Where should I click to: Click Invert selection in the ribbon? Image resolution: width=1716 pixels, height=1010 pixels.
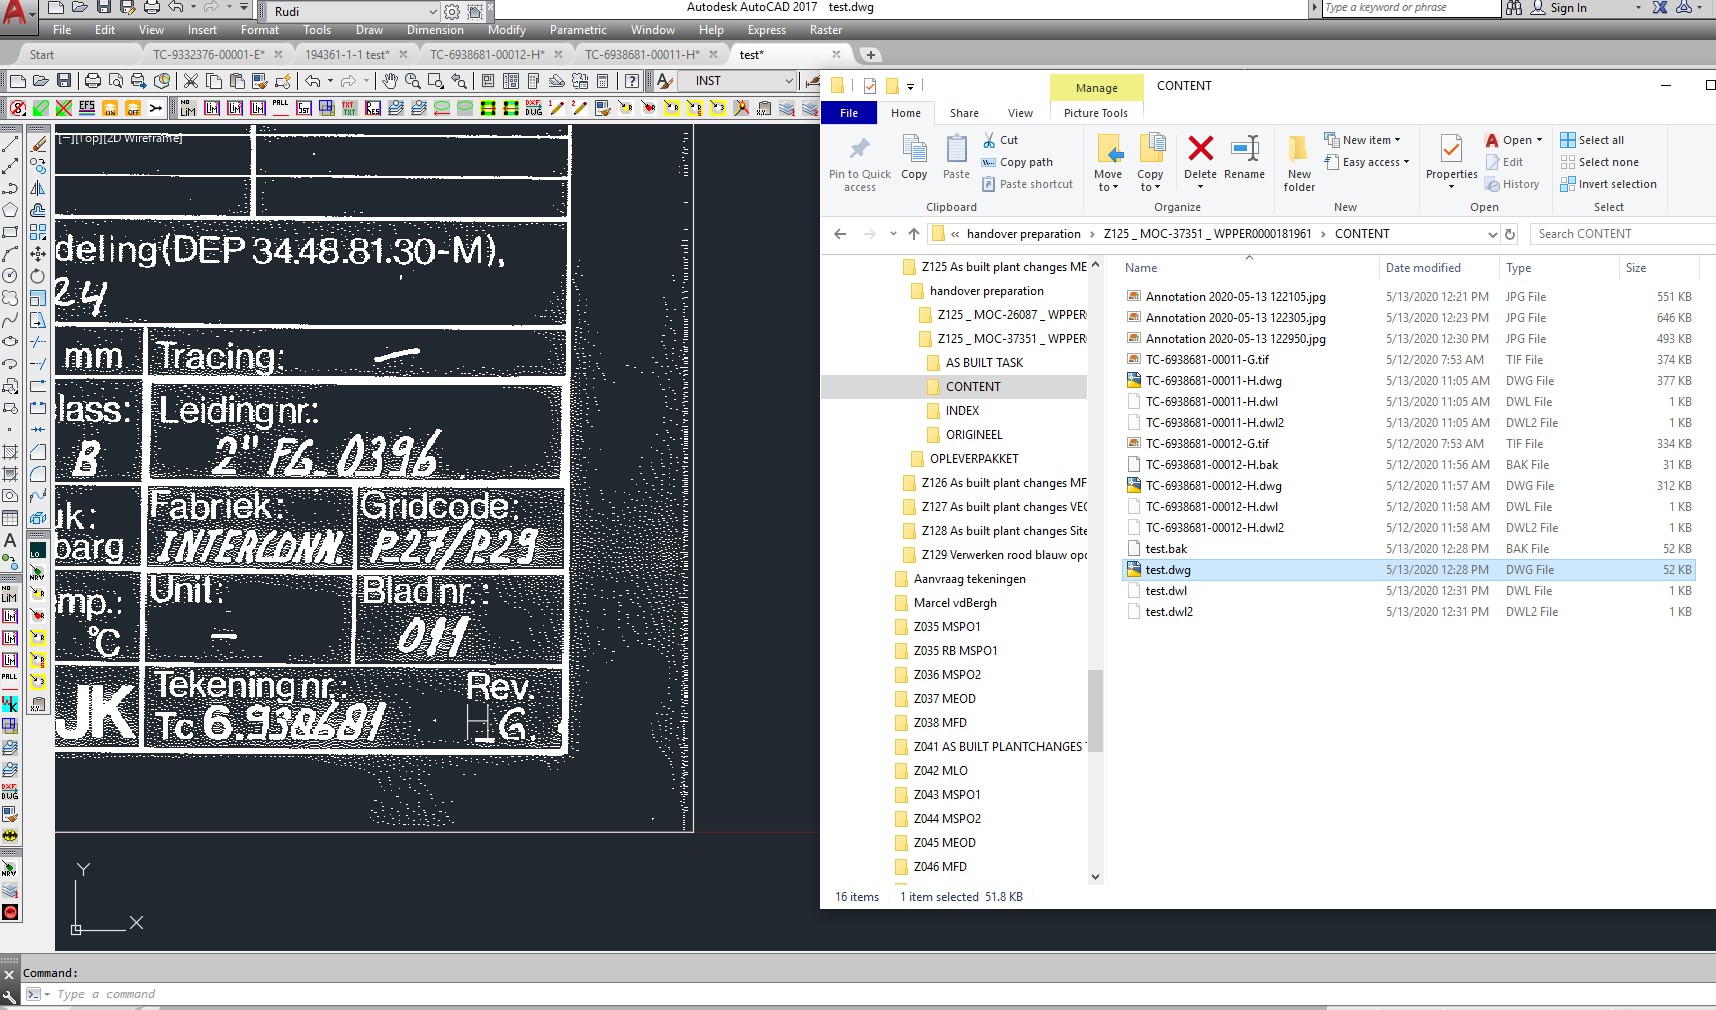click(1609, 184)
